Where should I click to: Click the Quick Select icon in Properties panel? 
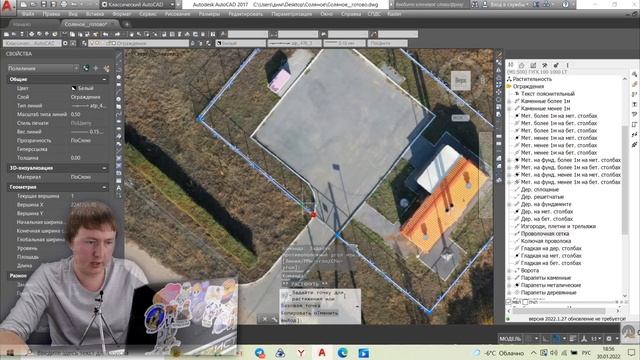[x=106, y=68]
